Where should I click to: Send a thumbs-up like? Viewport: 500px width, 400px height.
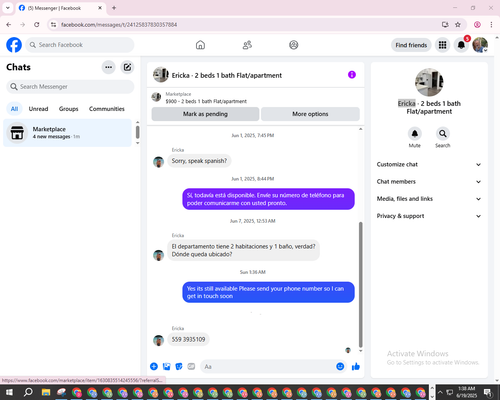click(x=356, y=367)
